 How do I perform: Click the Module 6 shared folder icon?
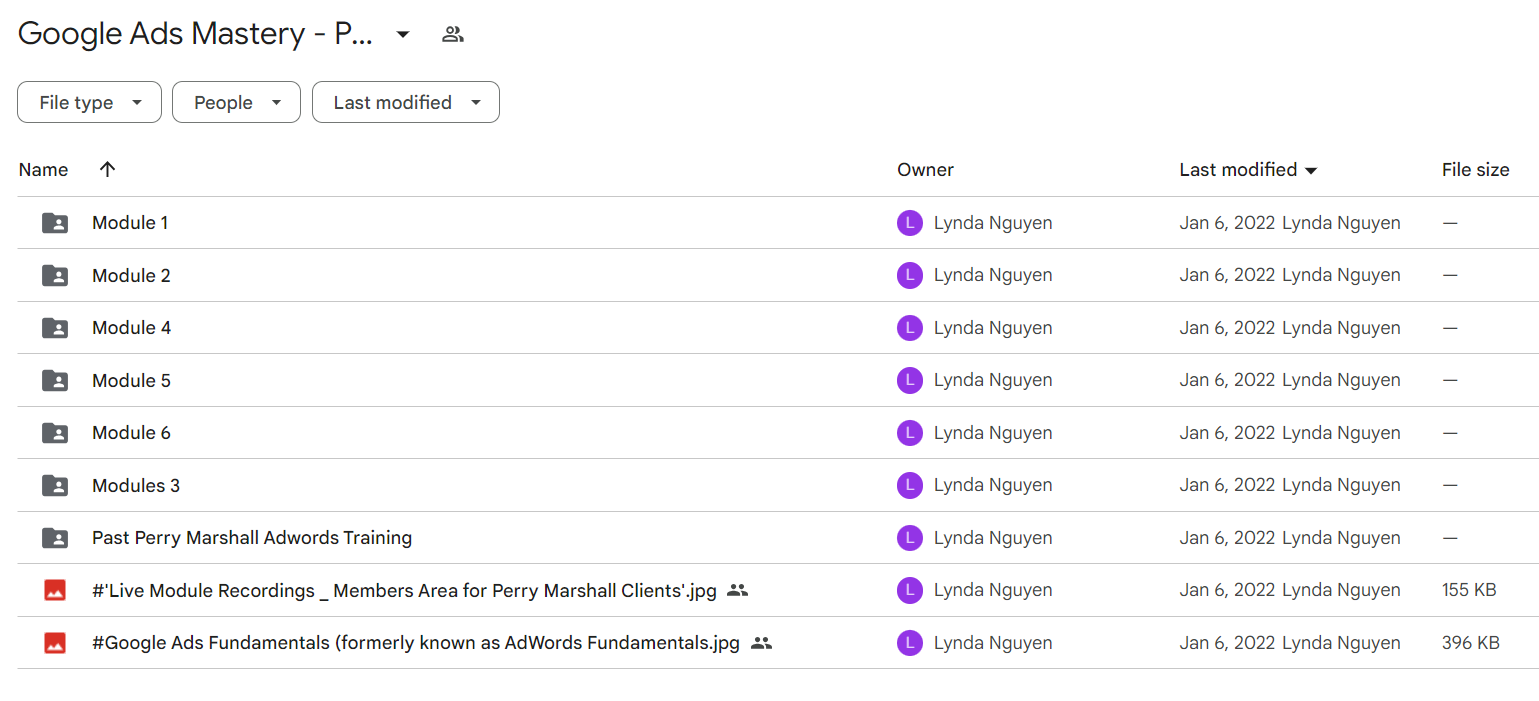click(x=55, y=433)
